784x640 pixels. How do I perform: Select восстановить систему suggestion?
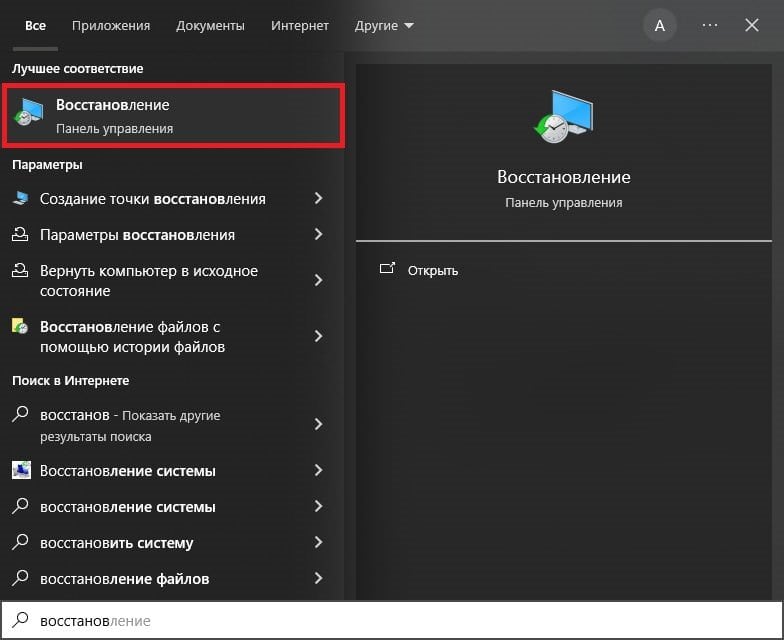tap(116, 542)
